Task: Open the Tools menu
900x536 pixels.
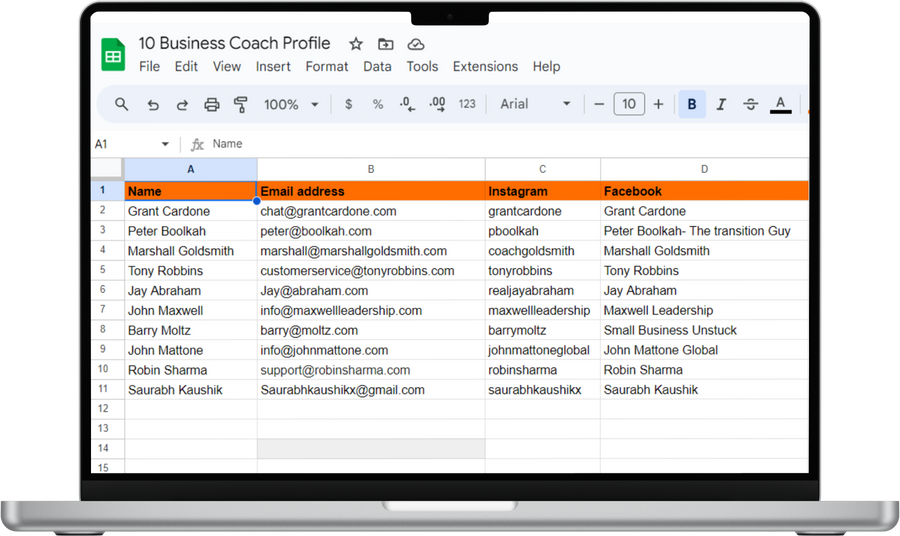Action: coord(422,67)
